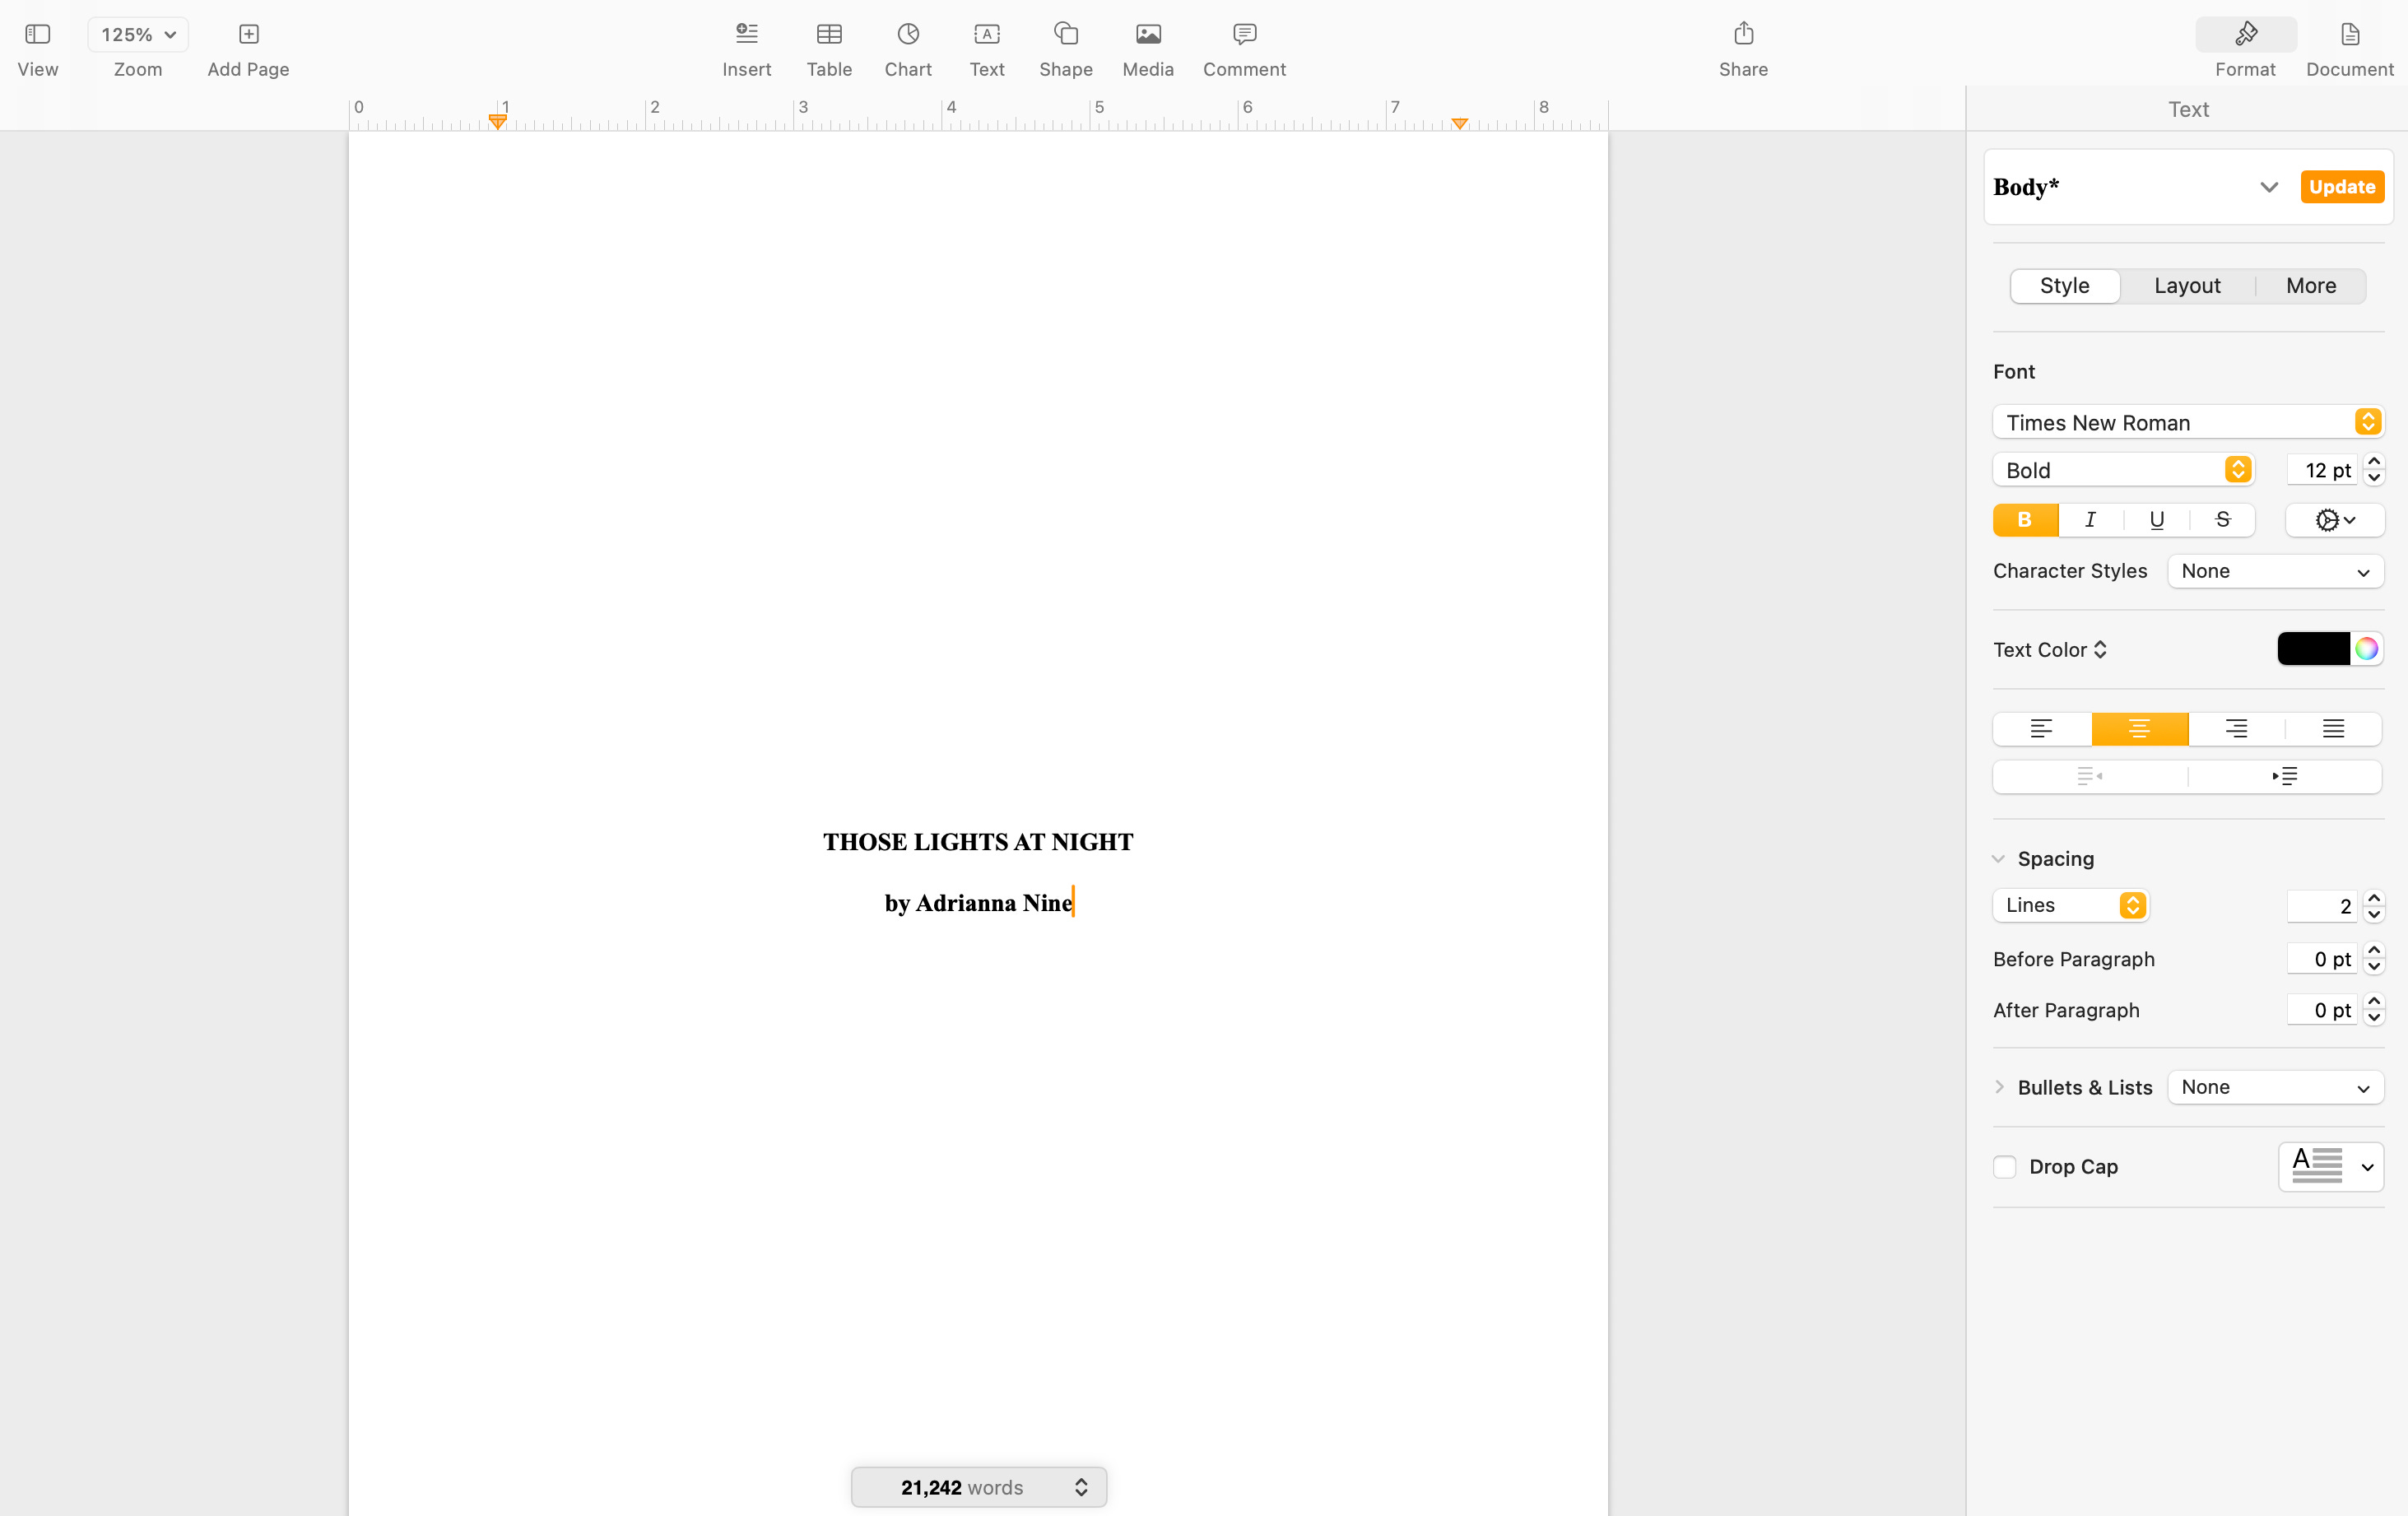Switch to the More tab

[x=2310, y=286]
